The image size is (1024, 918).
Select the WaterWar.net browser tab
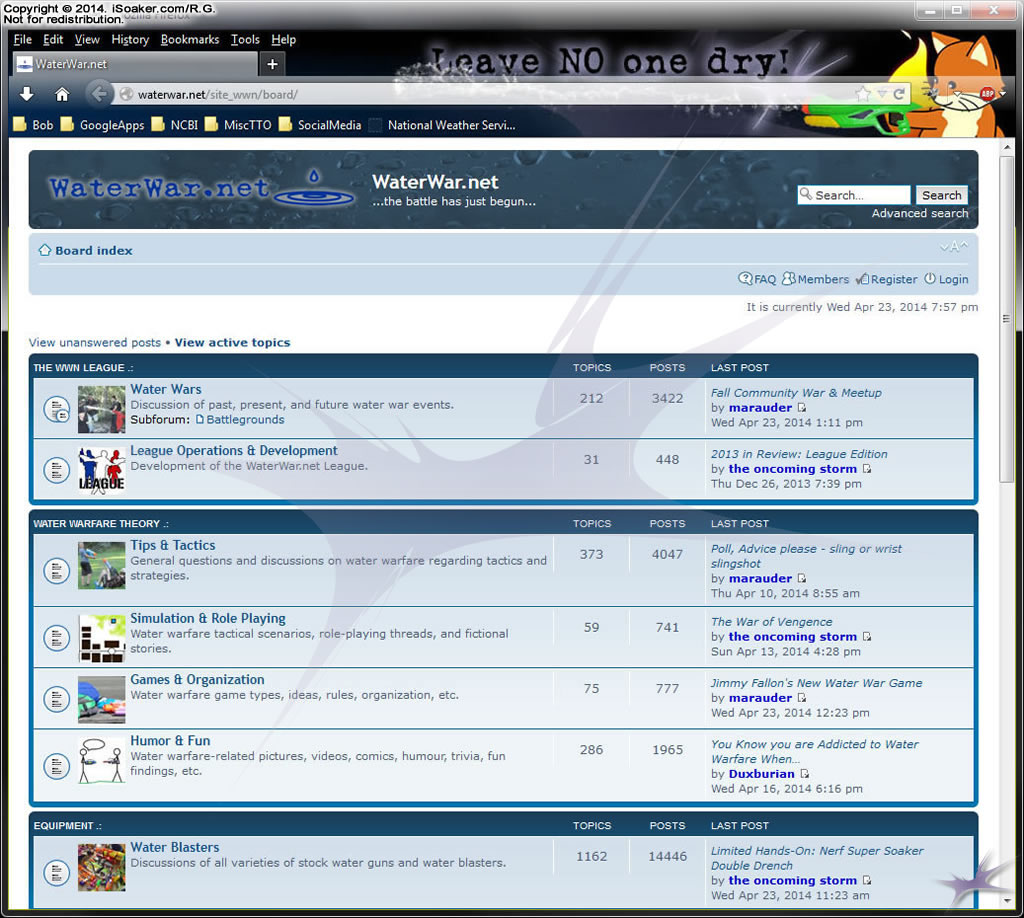coord(135,64)
